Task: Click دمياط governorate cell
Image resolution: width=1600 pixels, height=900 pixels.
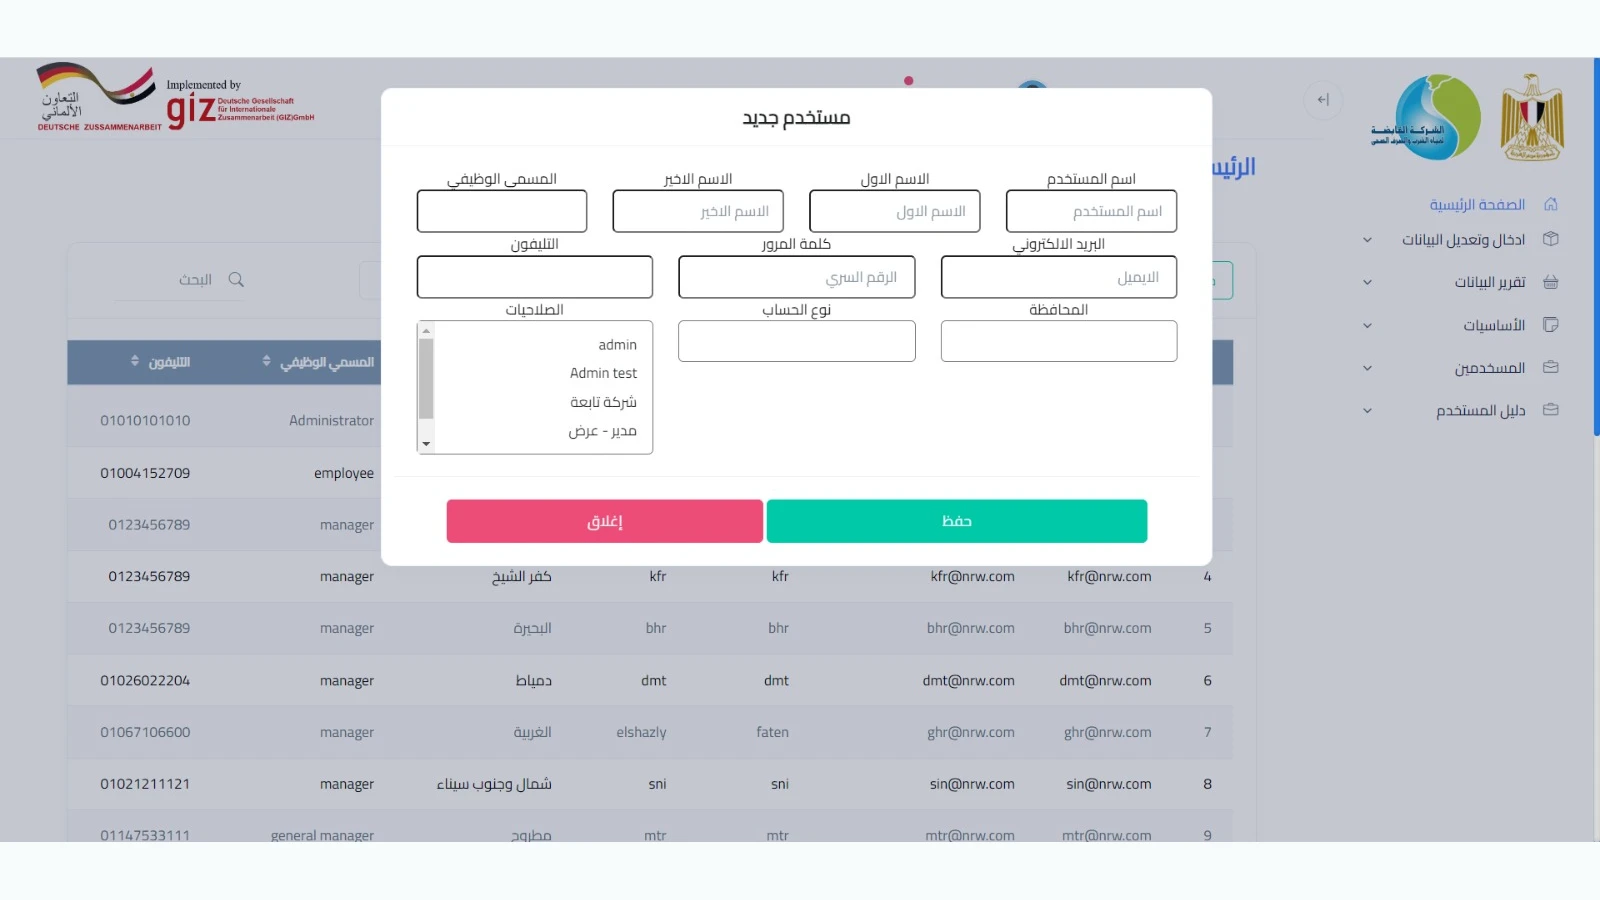Action: (x=533, y=680)
